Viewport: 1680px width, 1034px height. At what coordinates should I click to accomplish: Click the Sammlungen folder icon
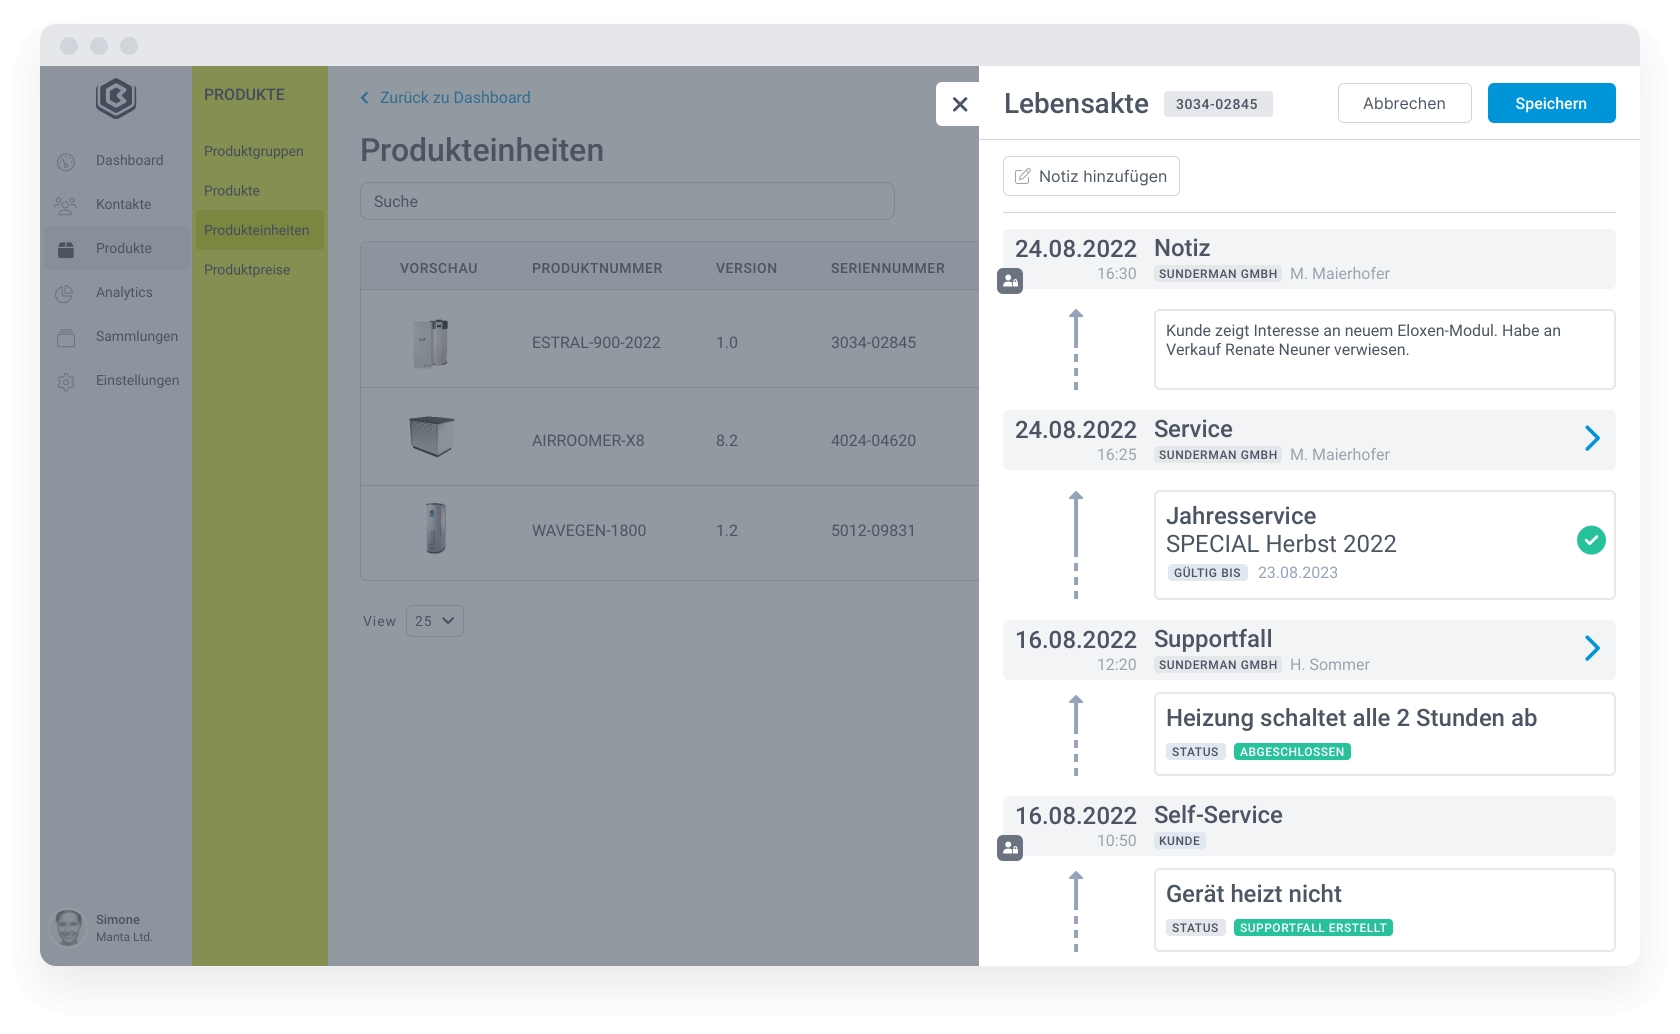coord(66,337)
